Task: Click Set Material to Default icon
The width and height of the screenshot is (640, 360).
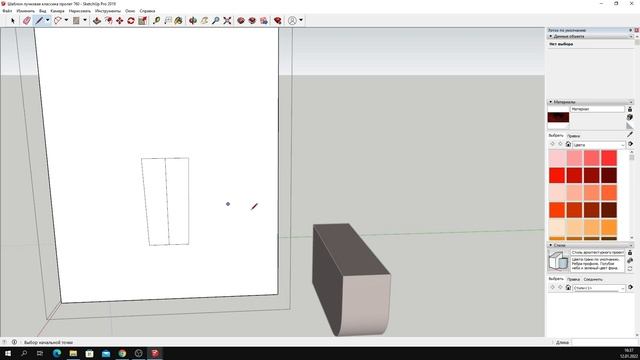Action: (630, 126)
